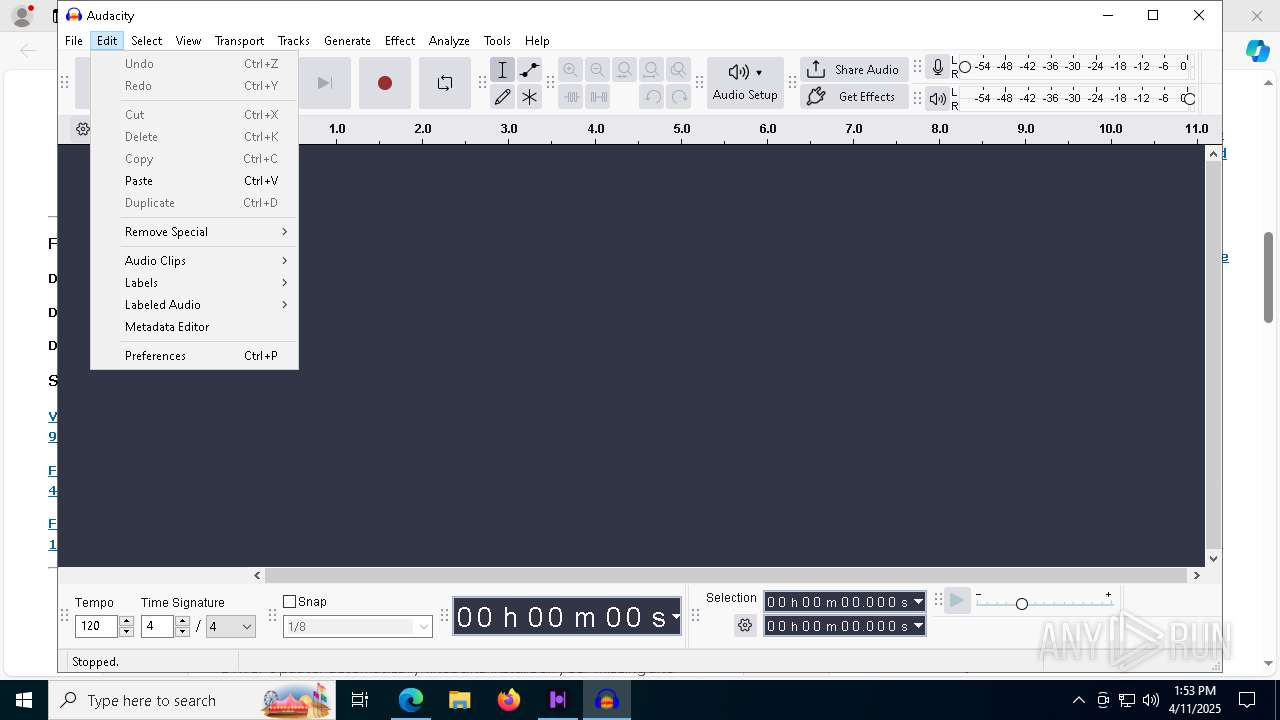Click the Zoom Out magnifier icon

597,70
